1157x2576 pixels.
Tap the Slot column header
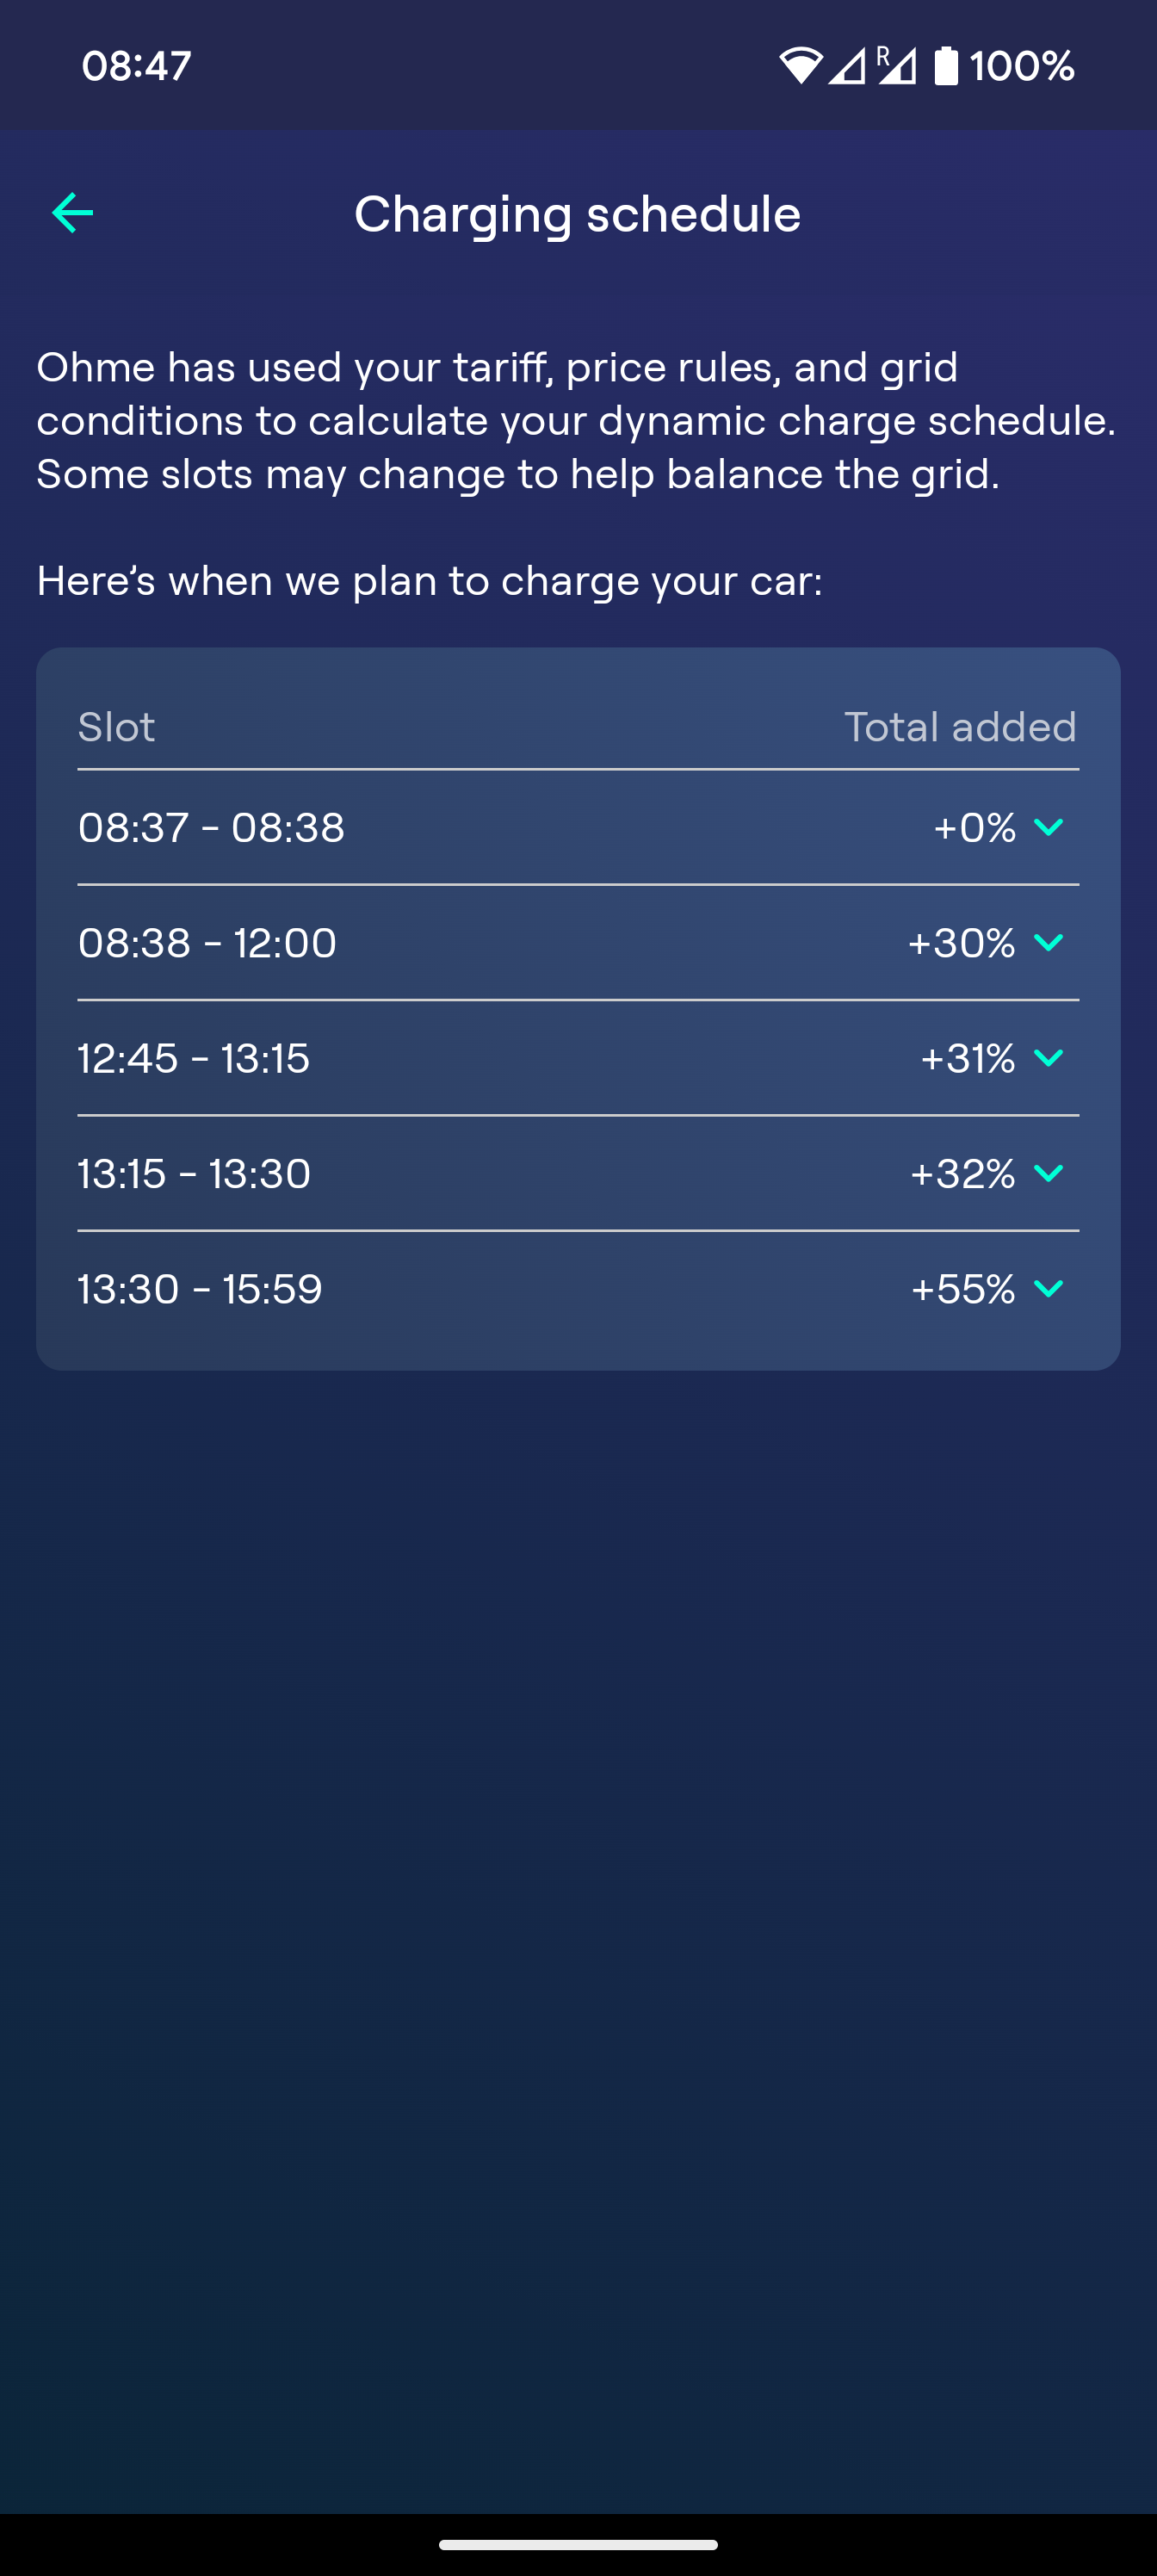tap(116, 727)
